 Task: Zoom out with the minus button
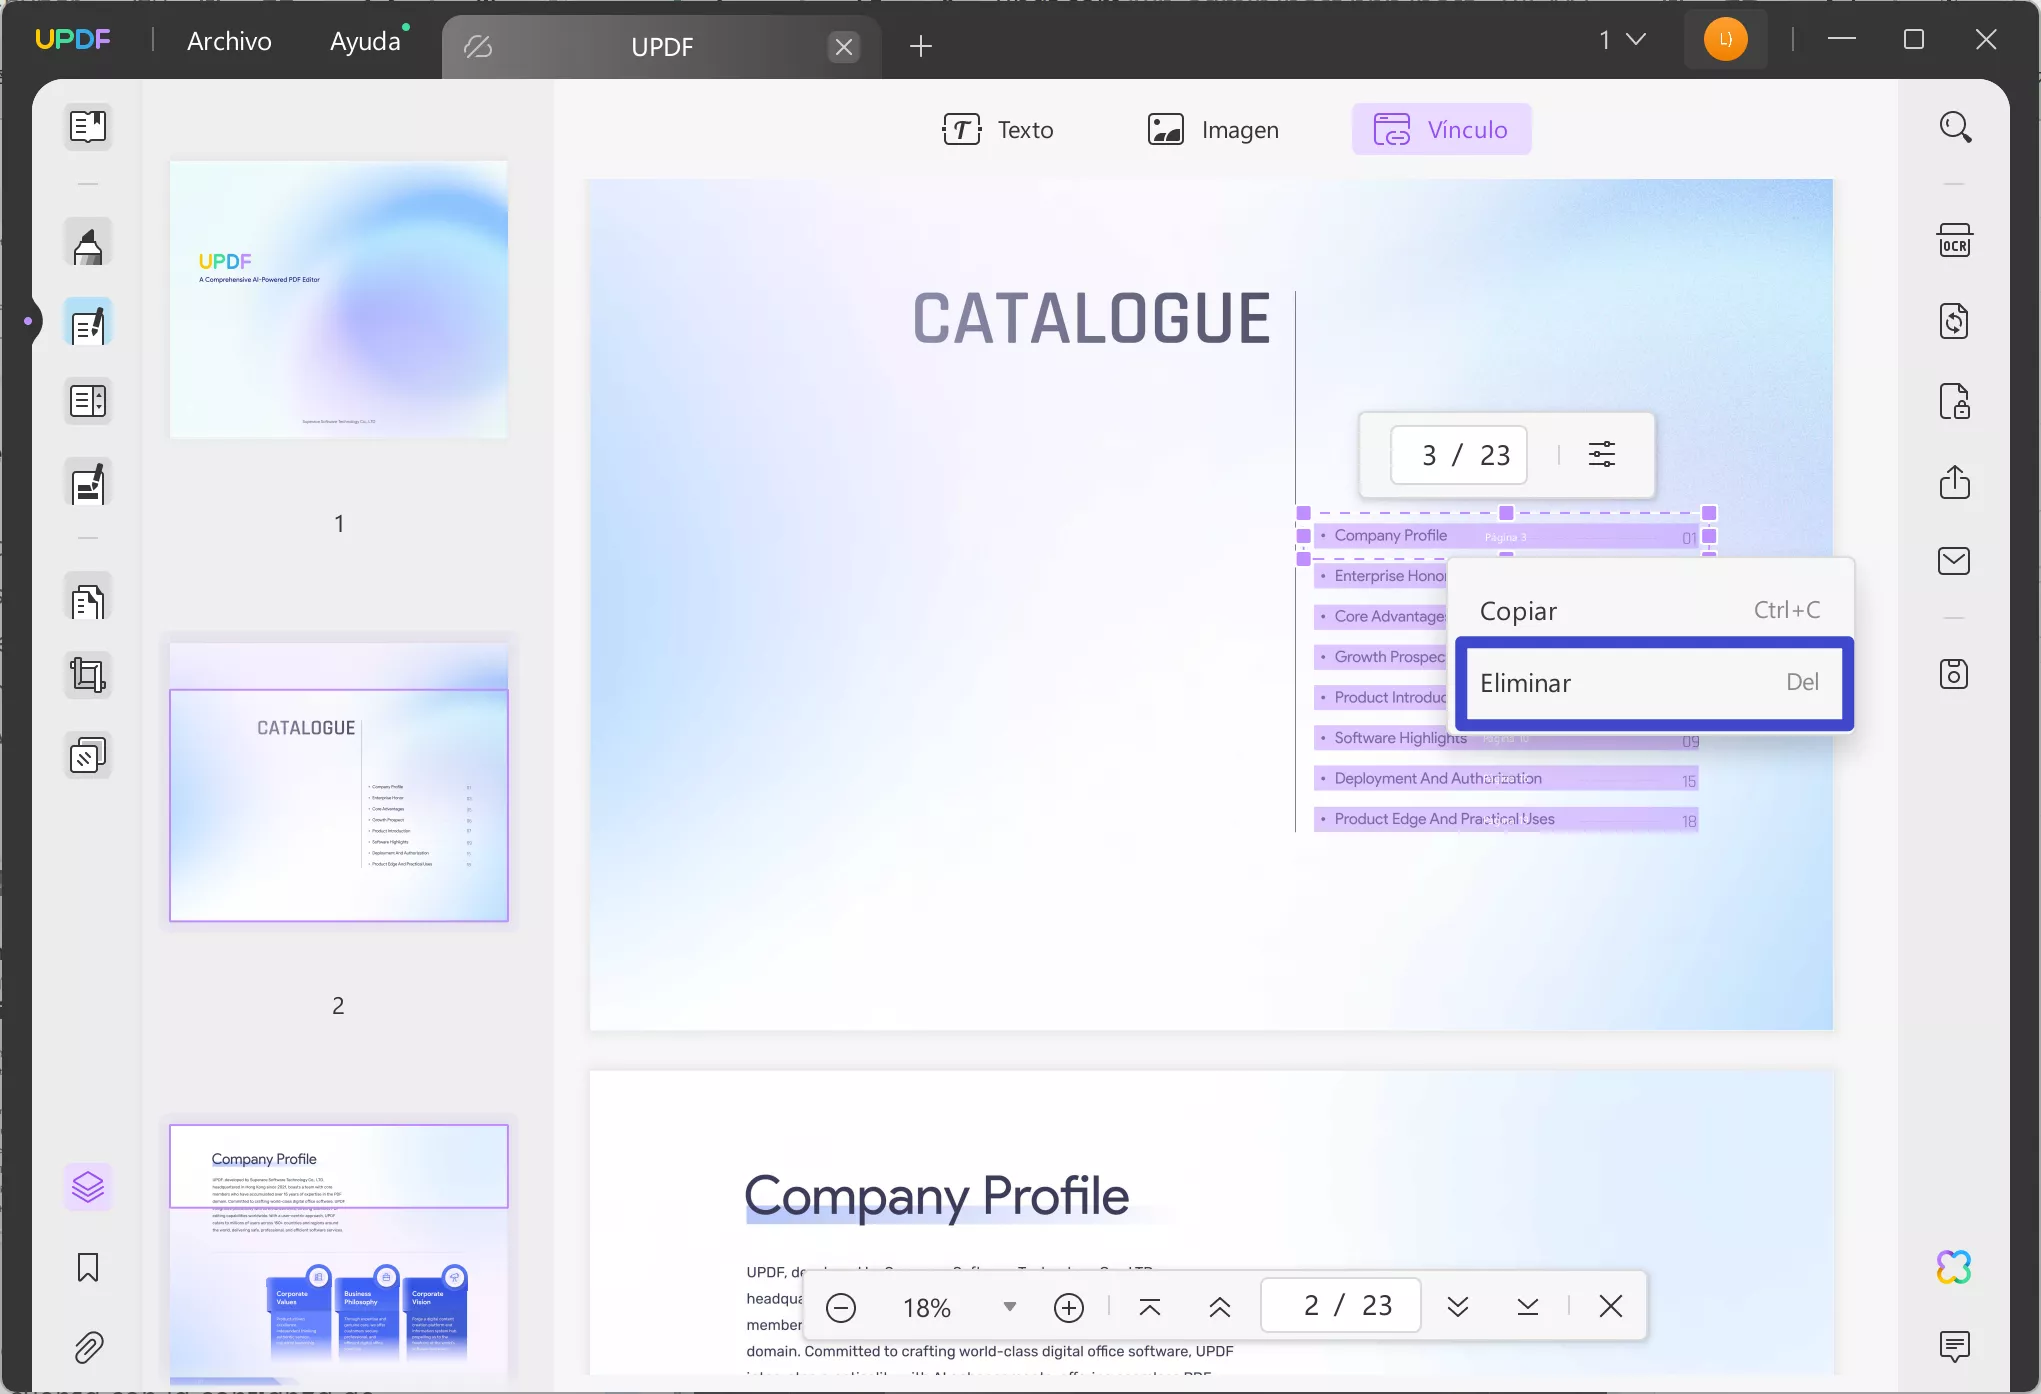click(x=841, y=1307)
